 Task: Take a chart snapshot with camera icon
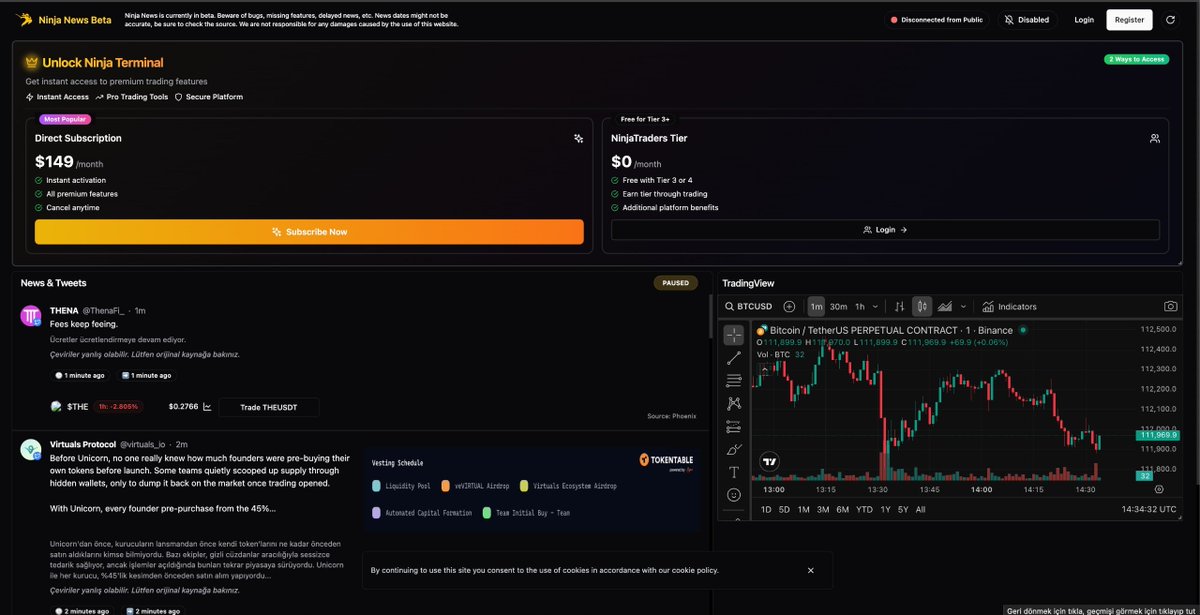(1170, 307)
